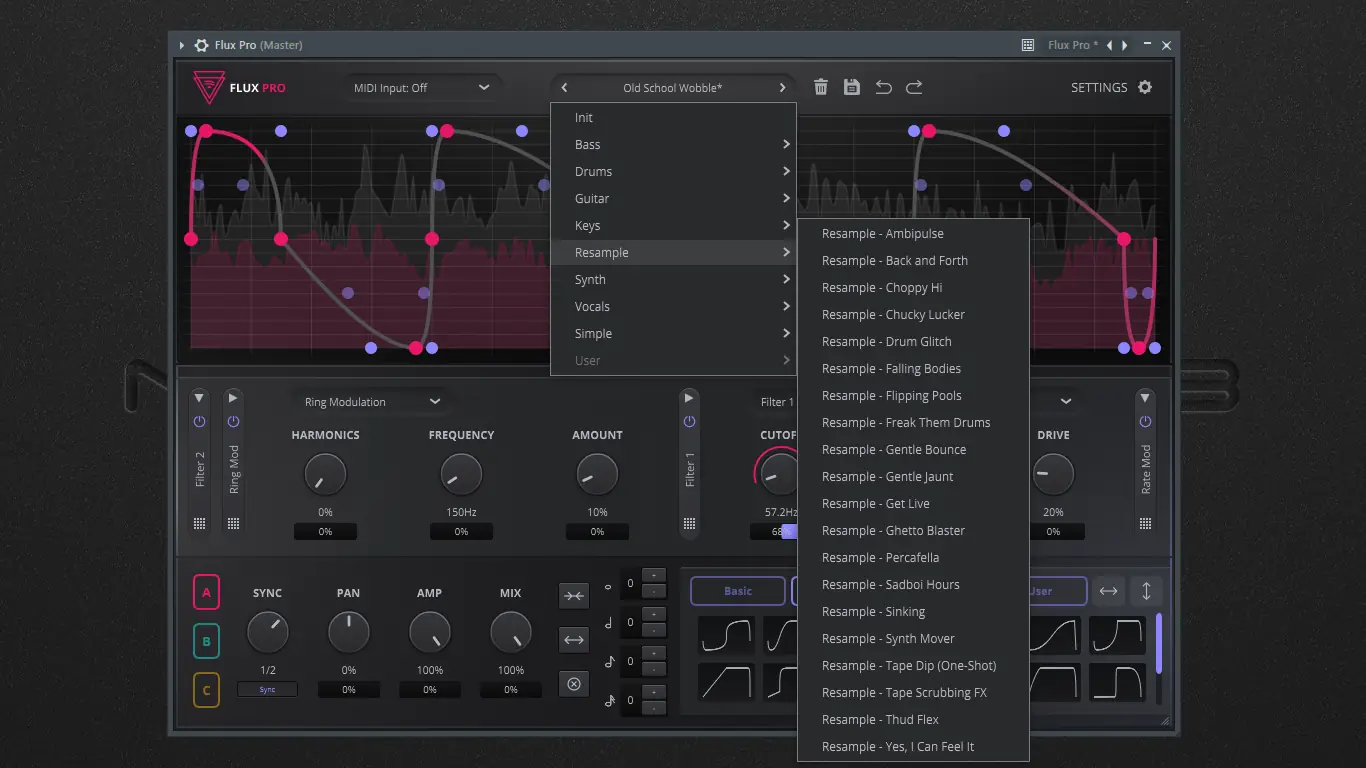Save preset using the floppy disk icon
Screen dimensions: 1366x768
852,88
